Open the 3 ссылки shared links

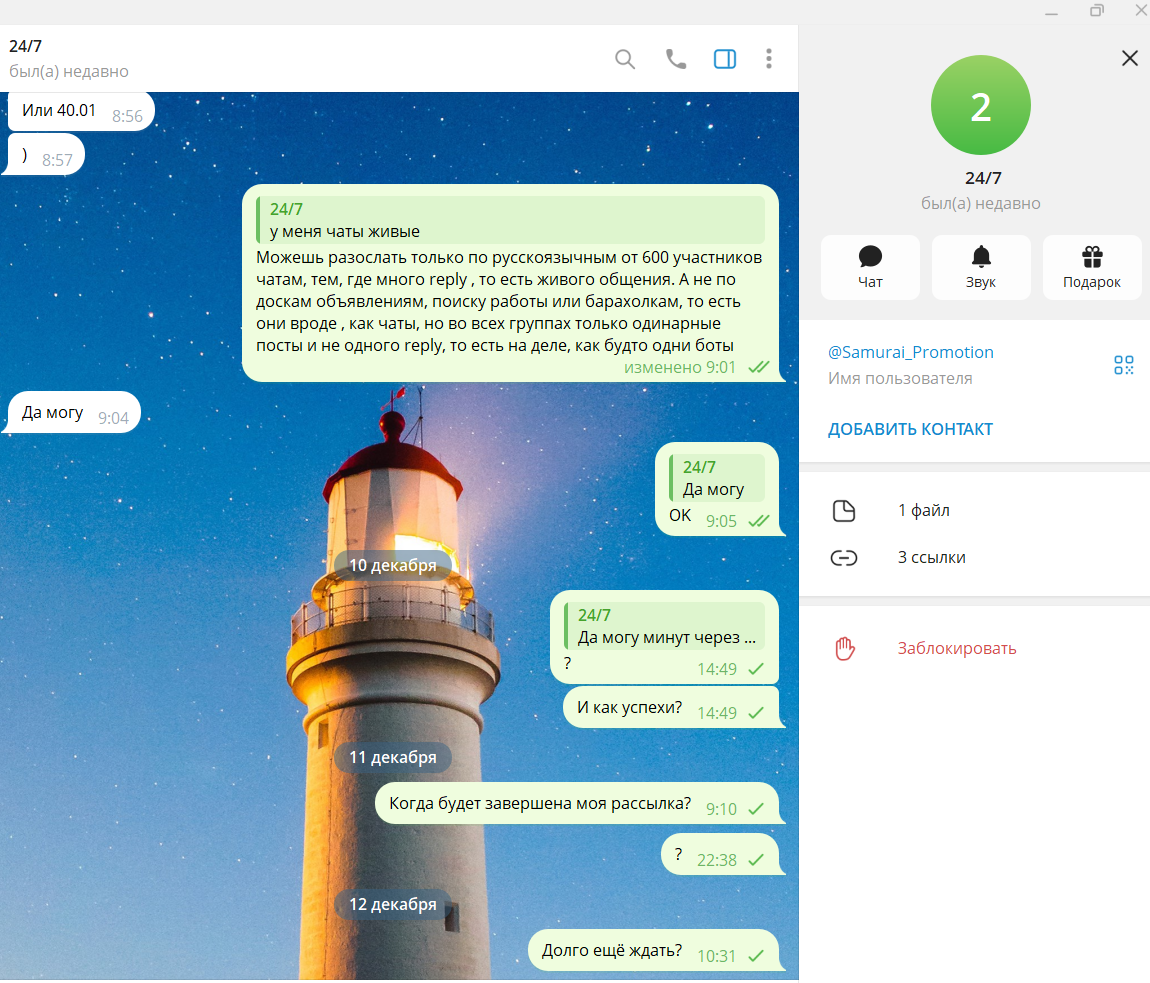click(931, 558)
